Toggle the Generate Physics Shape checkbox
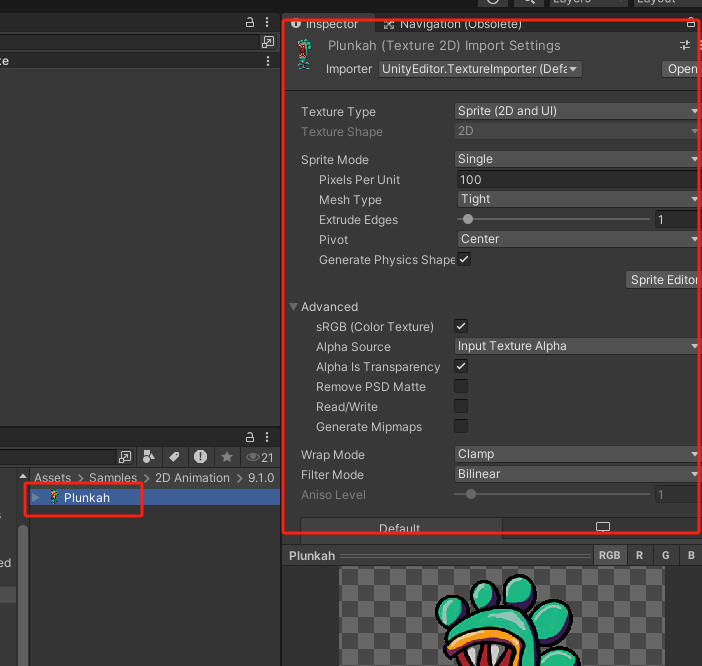The height and width of the screenshot is (666, 702). [x=464, y=259]
